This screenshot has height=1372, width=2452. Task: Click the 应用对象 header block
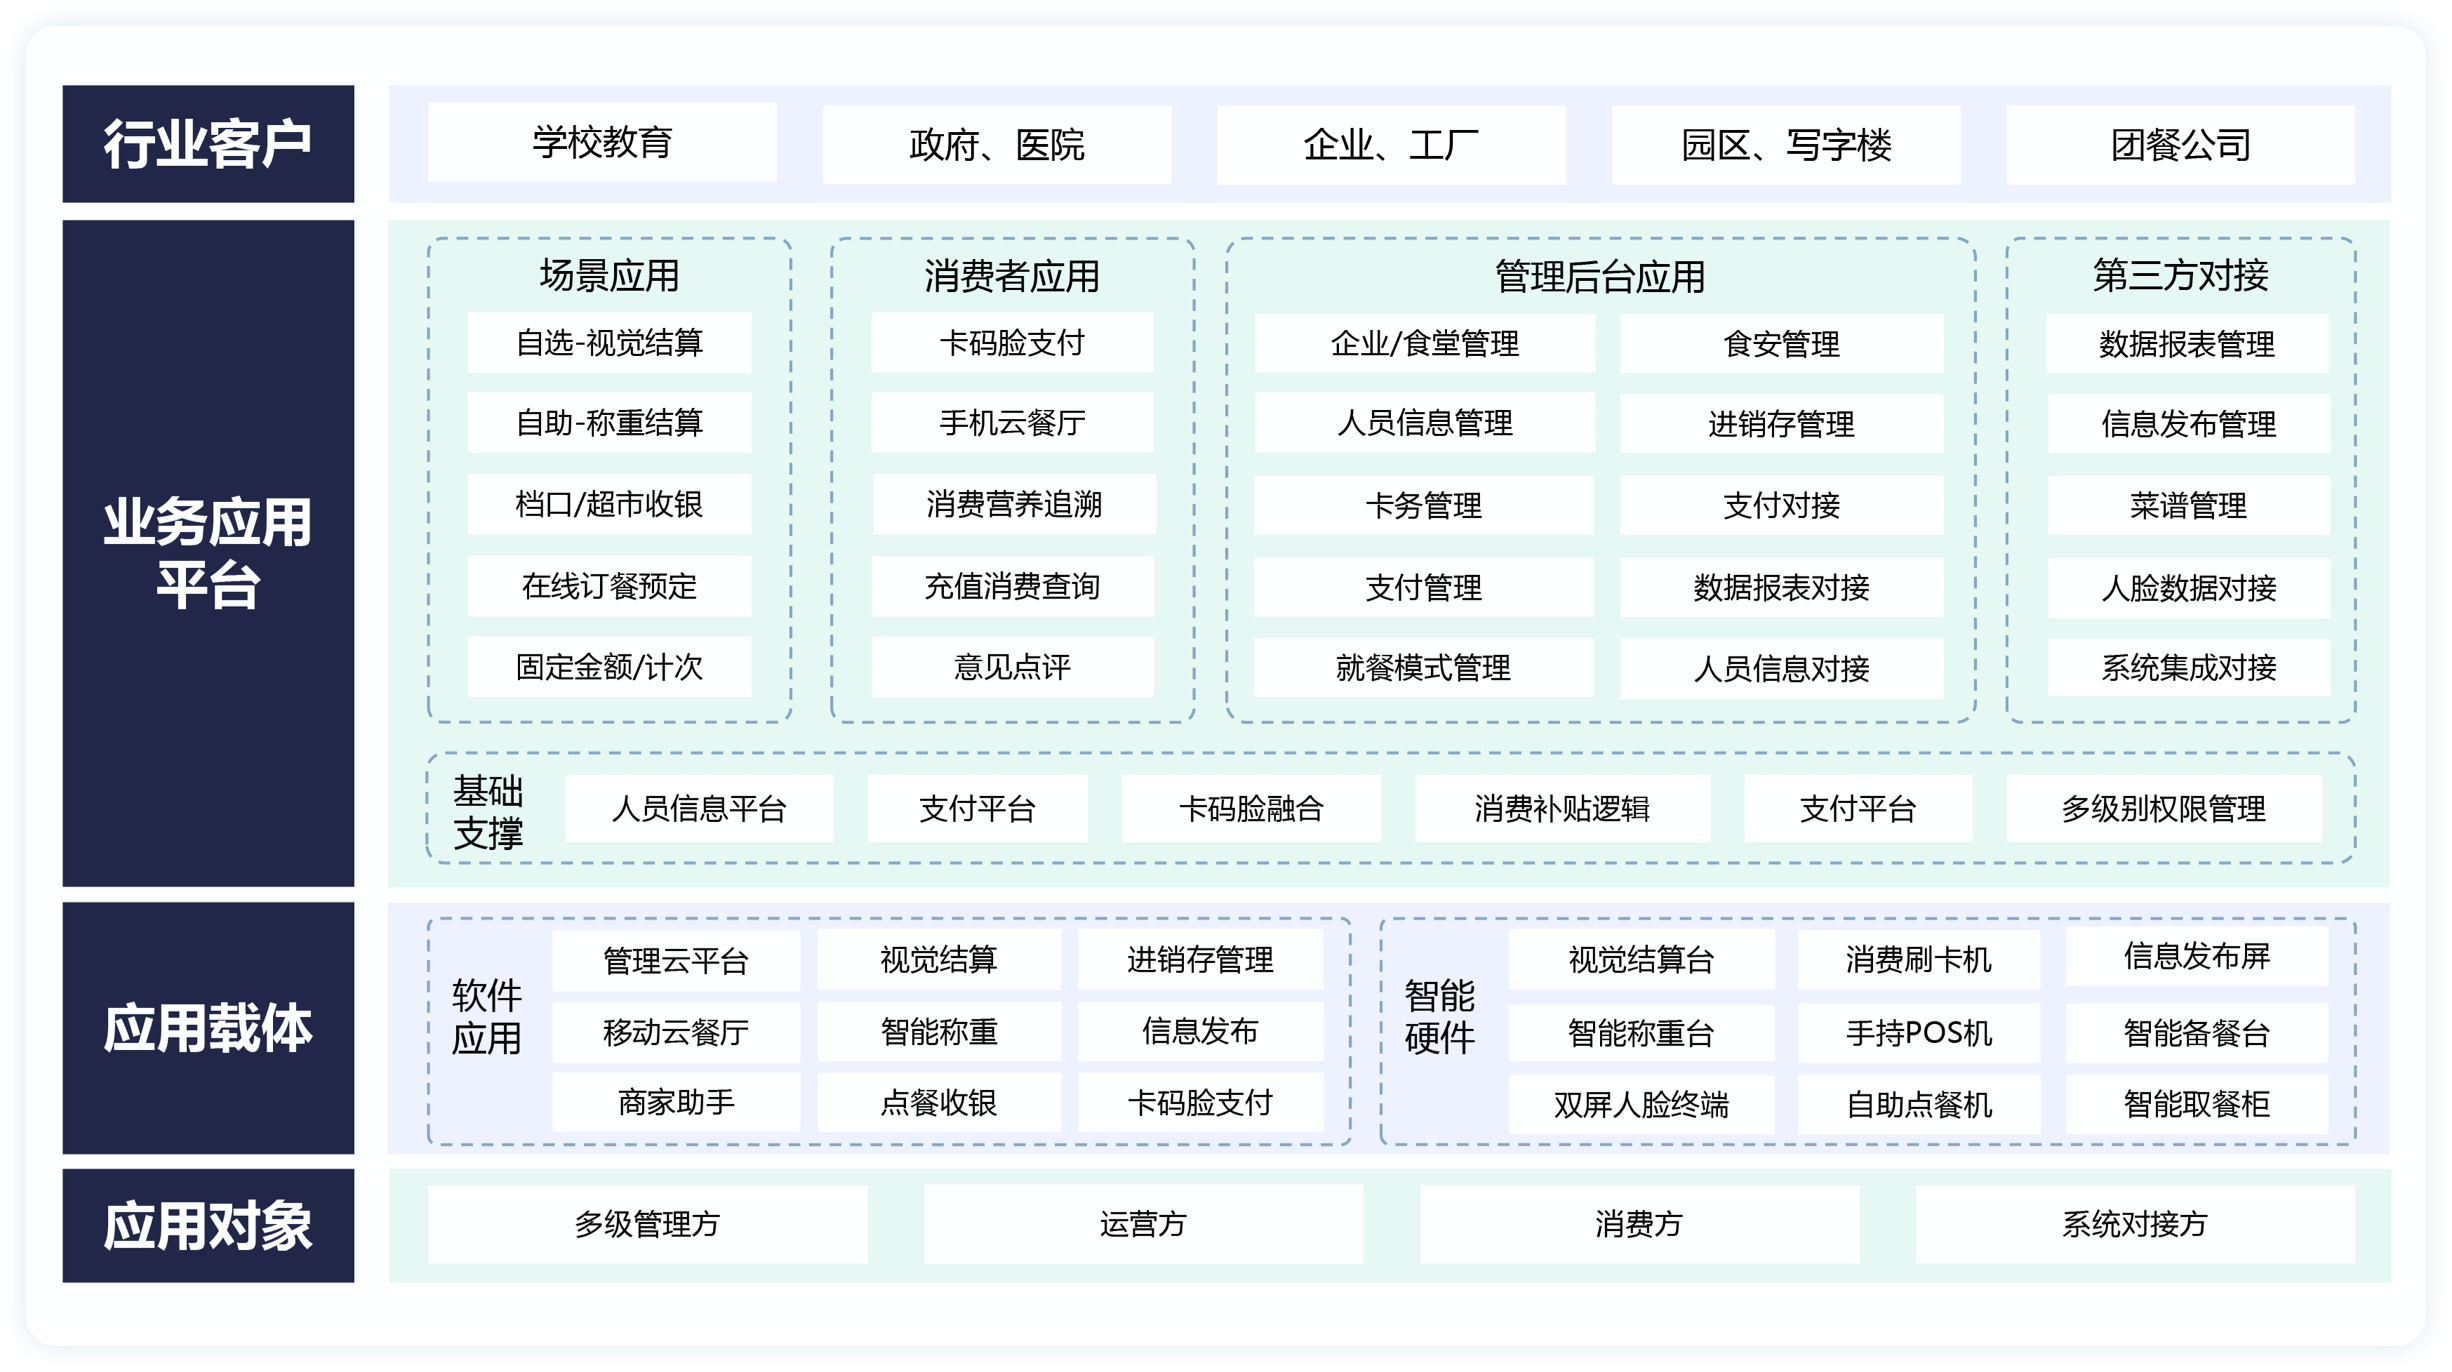pos(208,1225)
